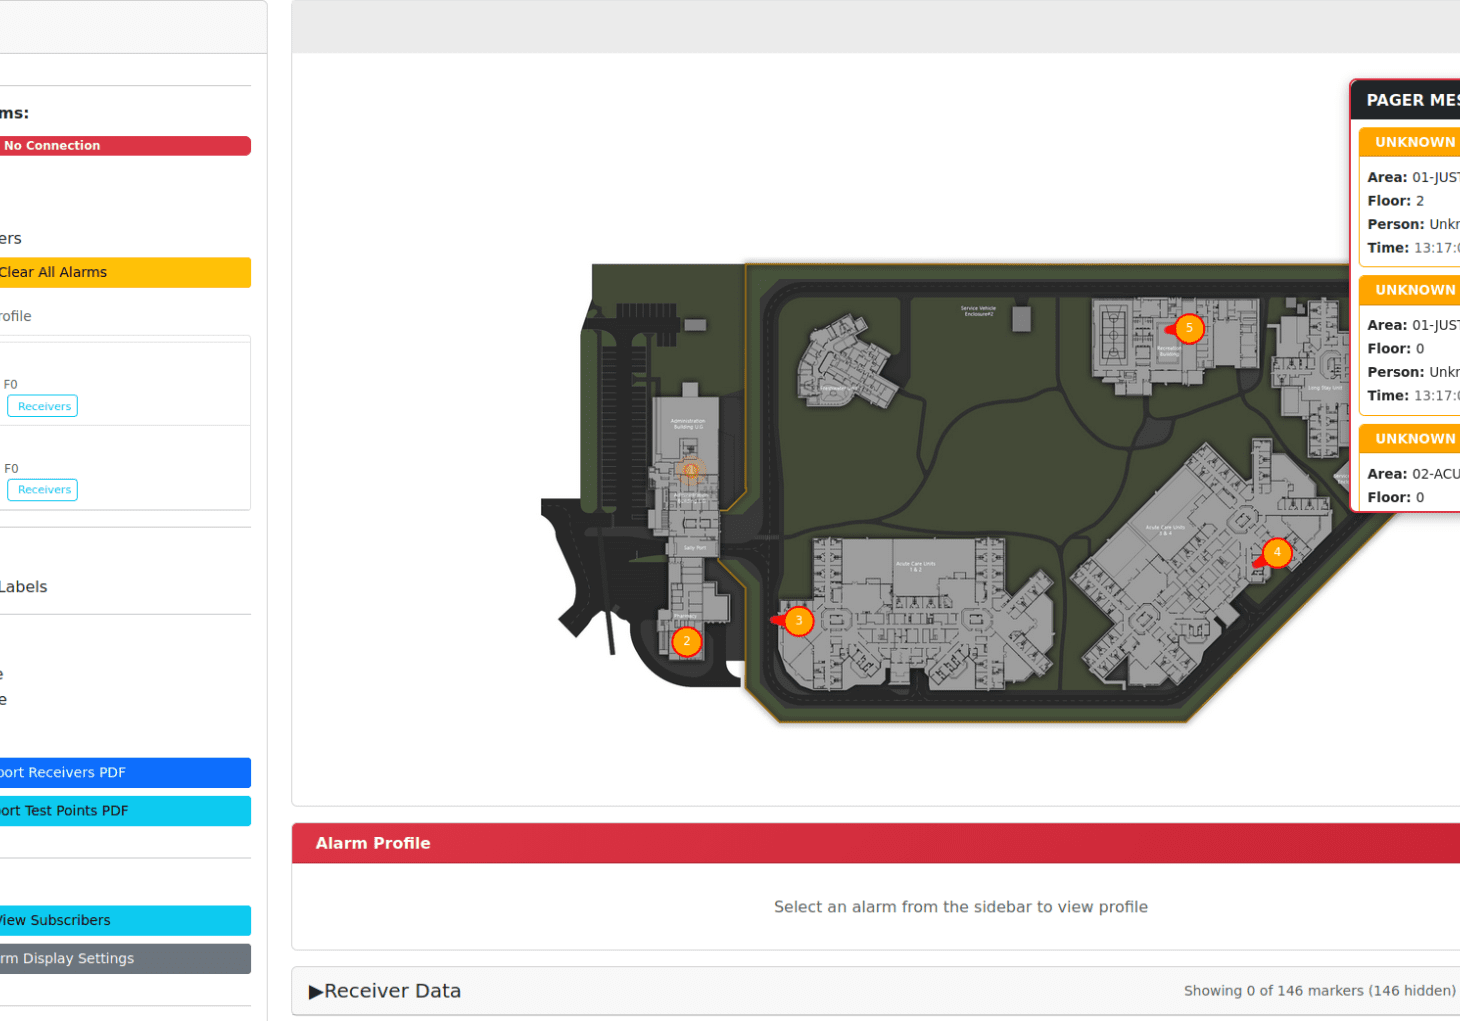Screen dimensions: 1460x1021
Task: Open the first UNKNOWN pager card, Floor 2
Action: coord(1409,196)
